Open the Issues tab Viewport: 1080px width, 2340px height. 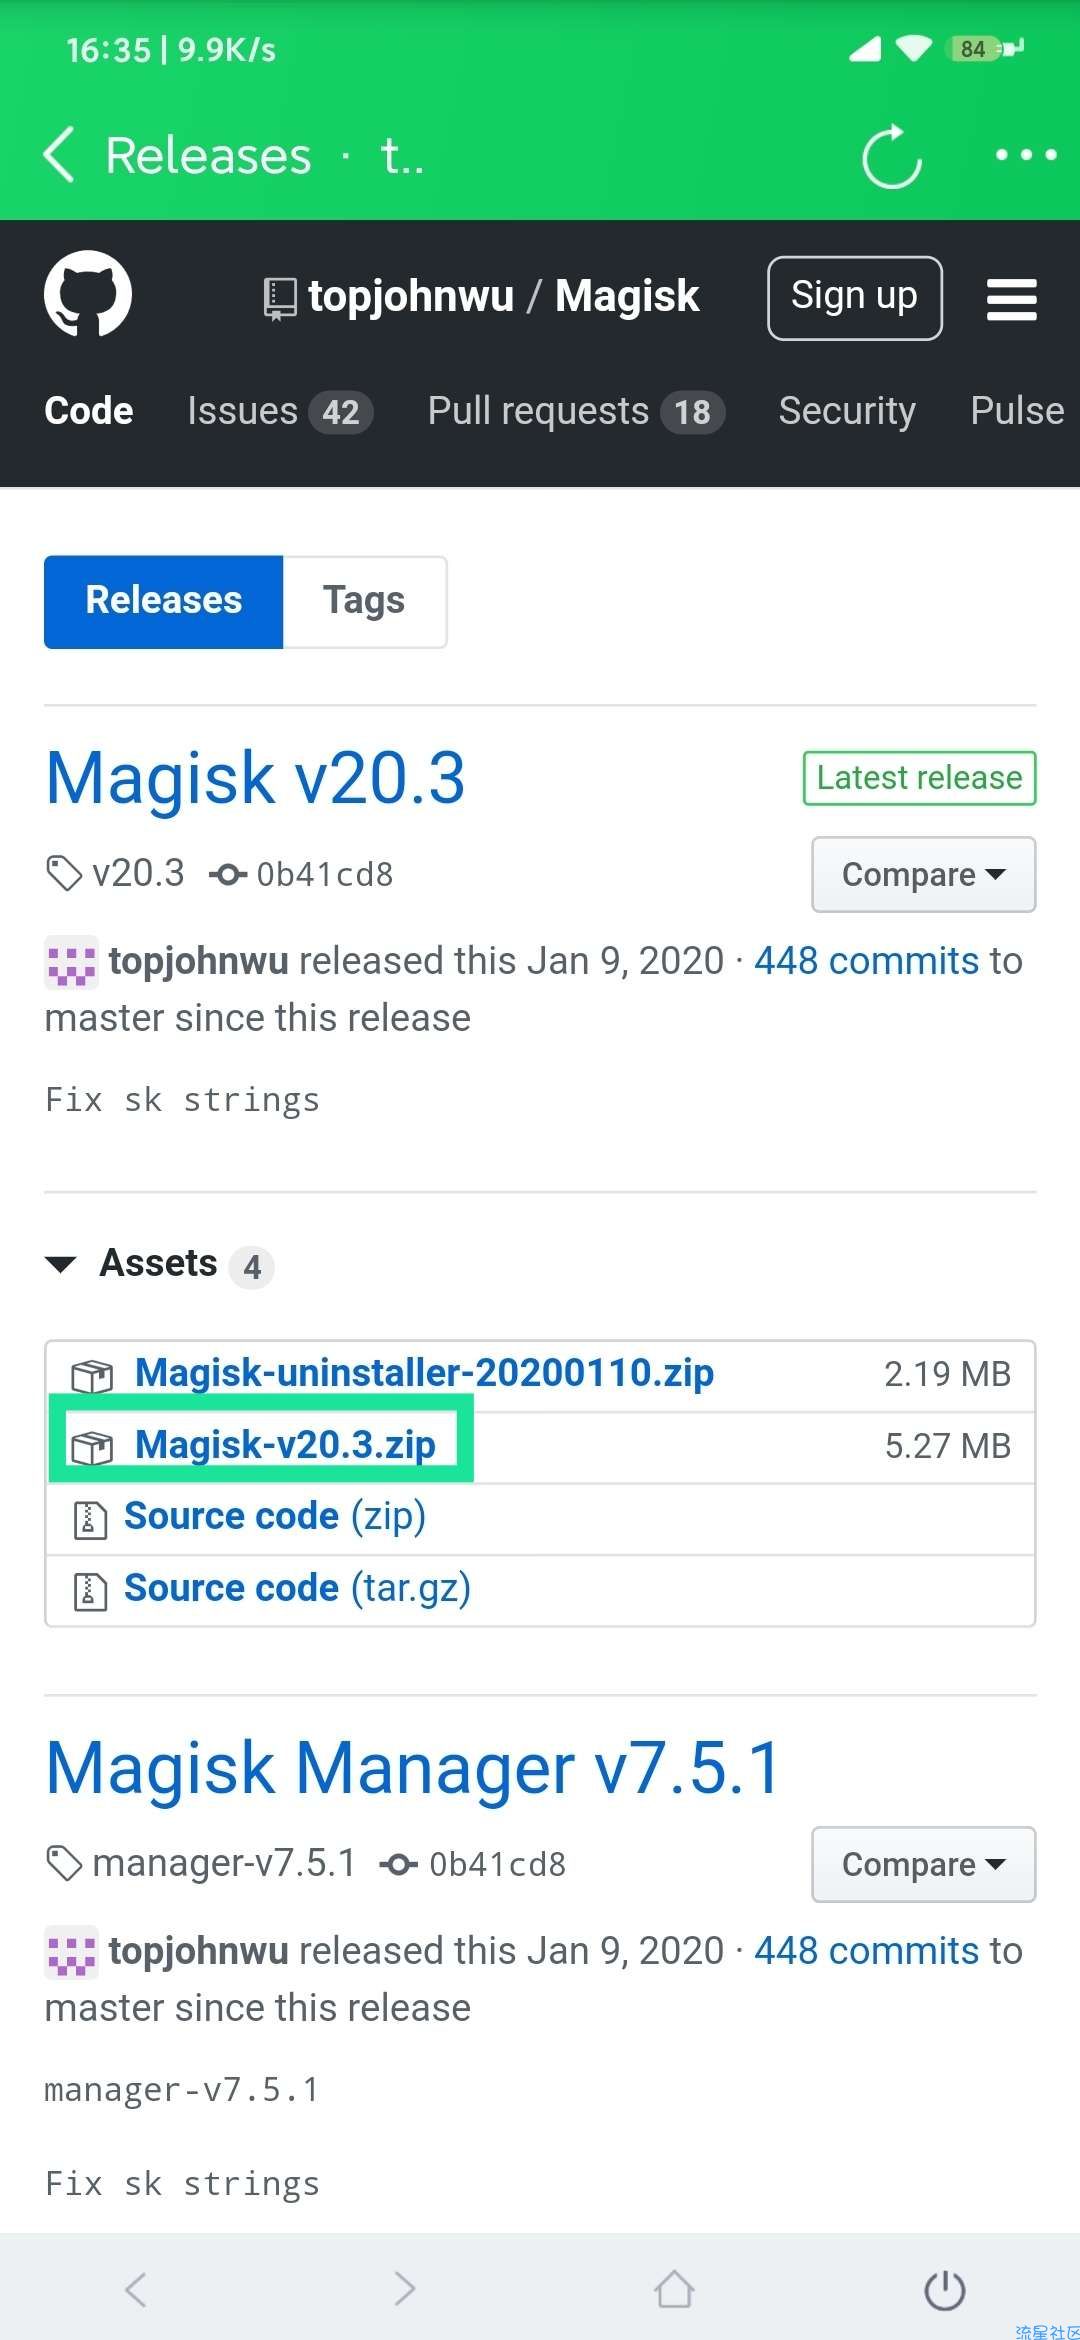click(279, 411)
